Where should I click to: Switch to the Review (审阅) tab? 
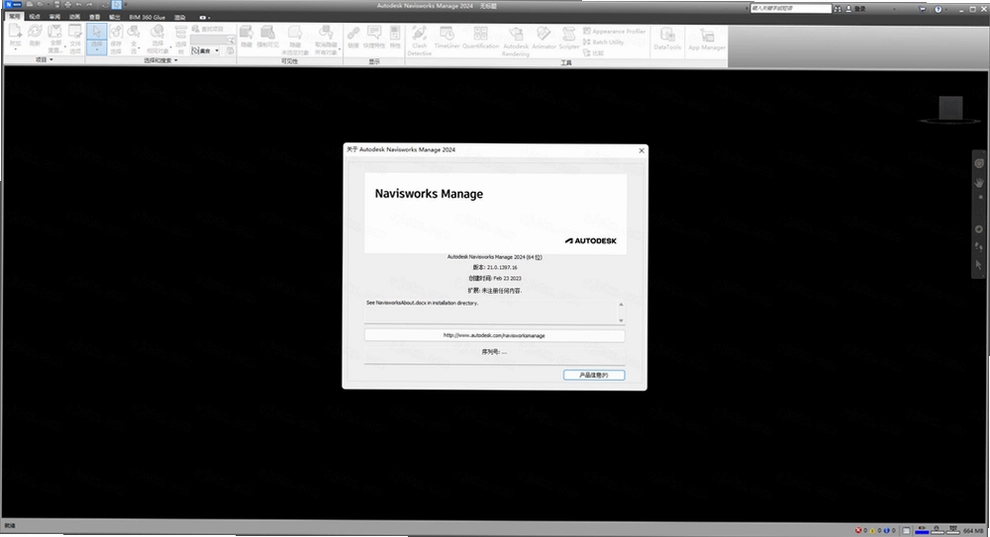[x=55, y=17]
